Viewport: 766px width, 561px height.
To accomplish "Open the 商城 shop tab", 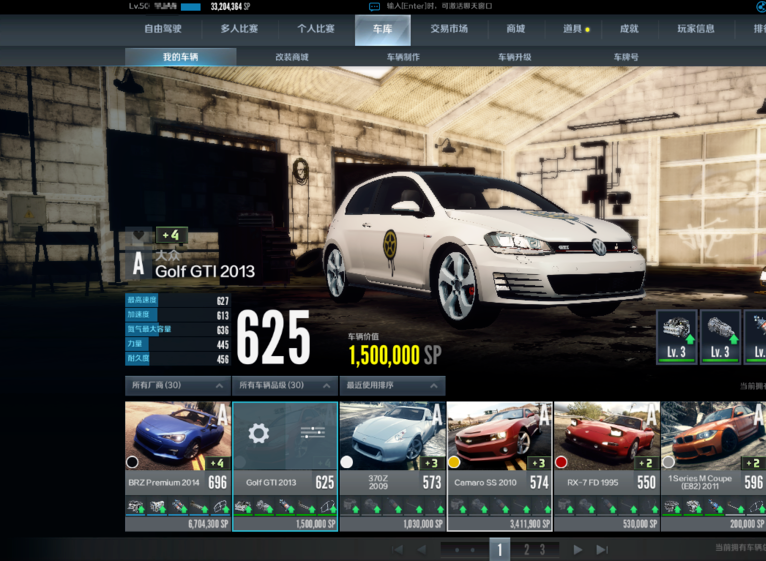I will (515, 29).
